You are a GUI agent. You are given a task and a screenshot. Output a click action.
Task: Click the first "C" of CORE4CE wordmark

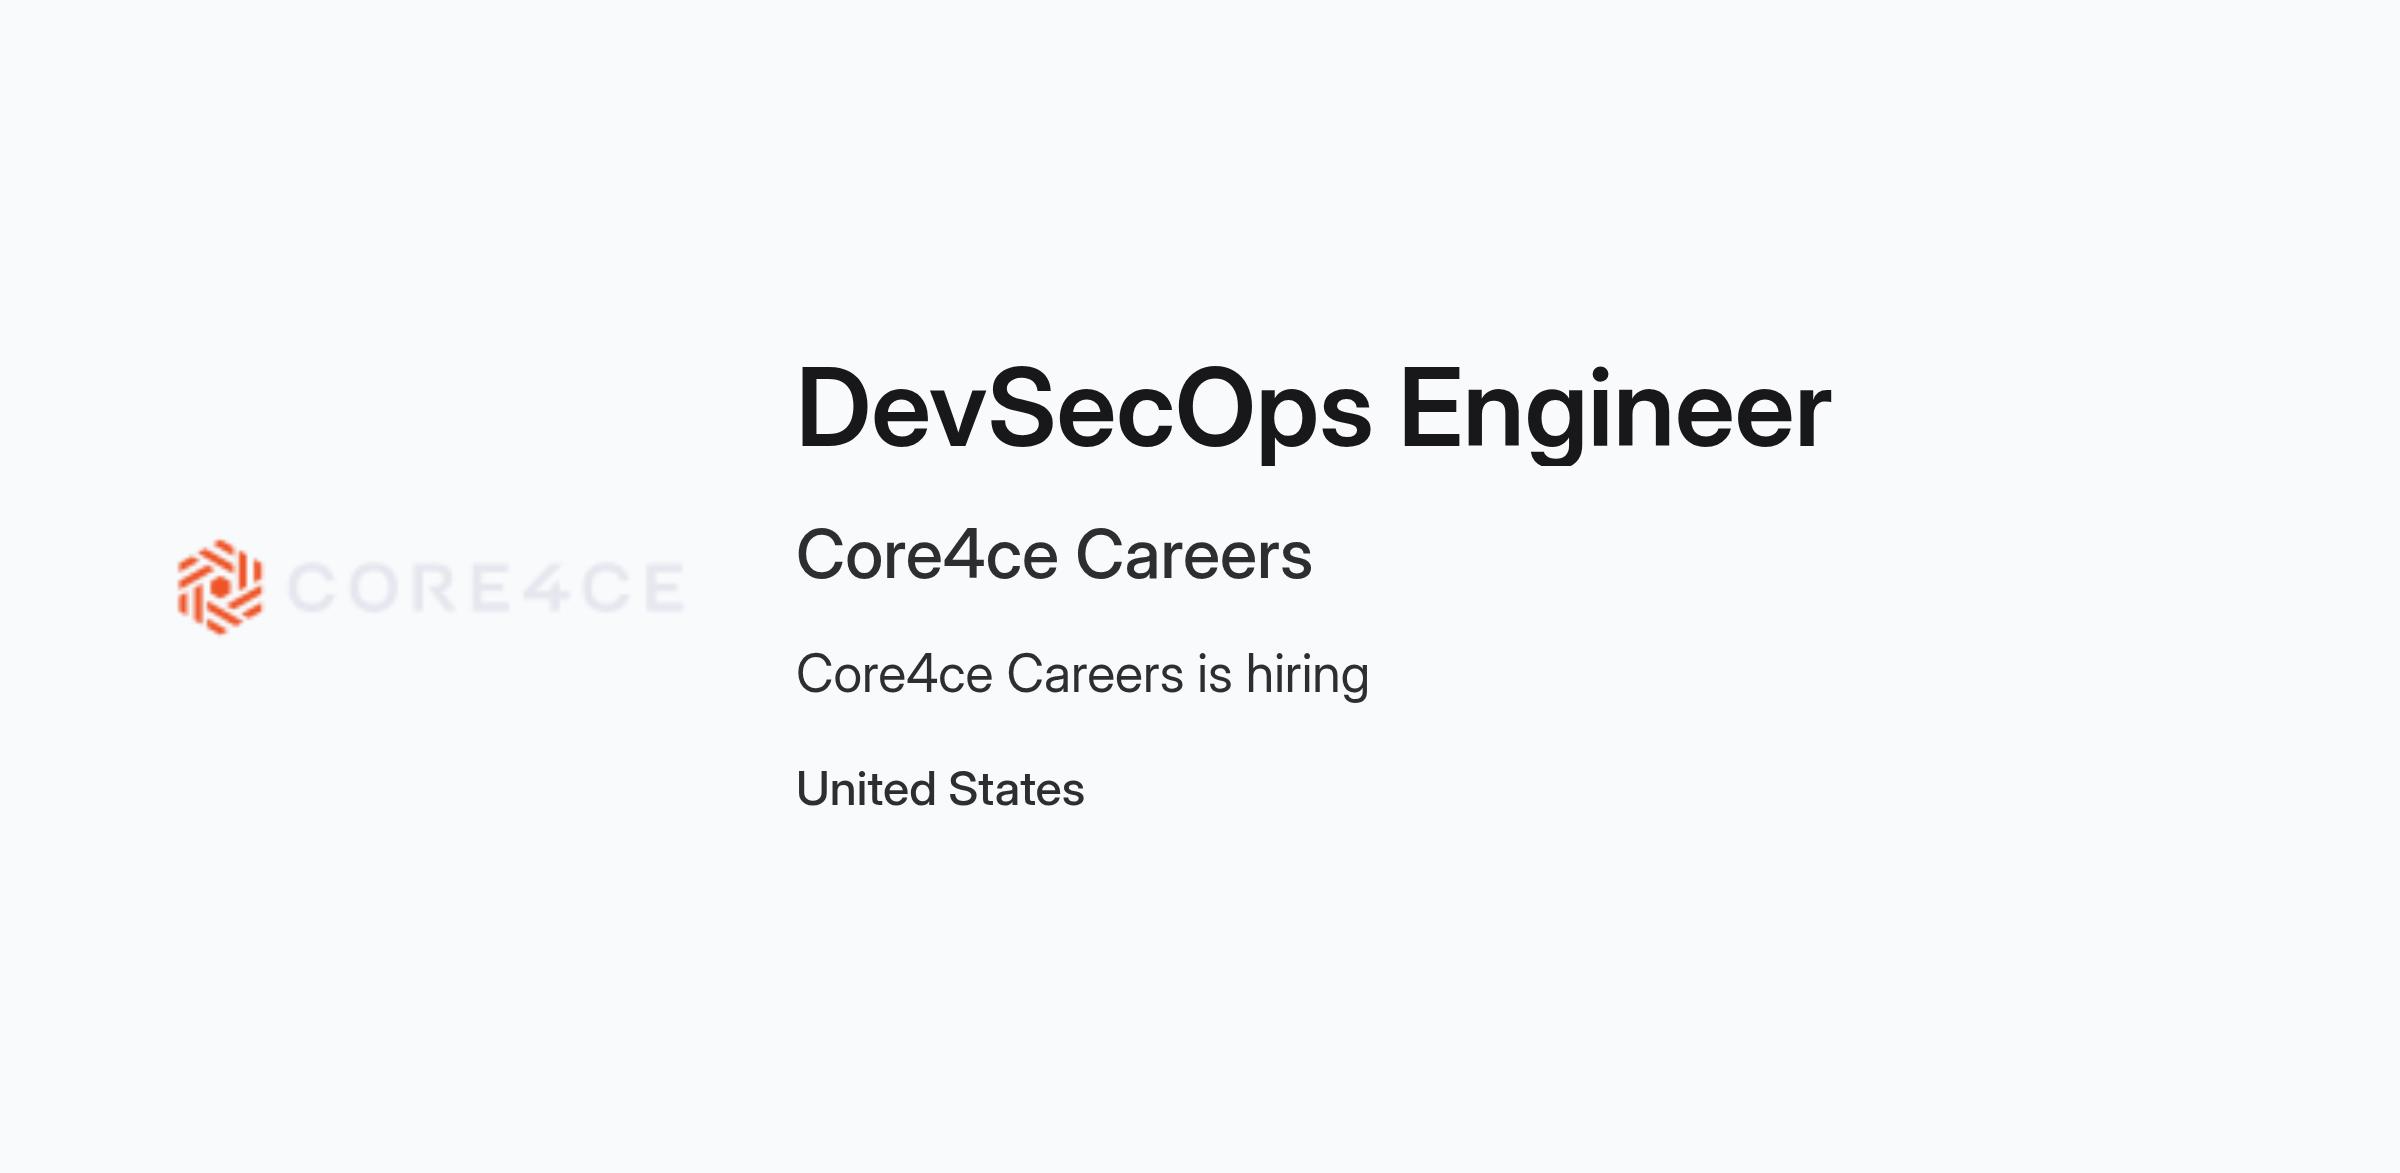click(311, 587)
